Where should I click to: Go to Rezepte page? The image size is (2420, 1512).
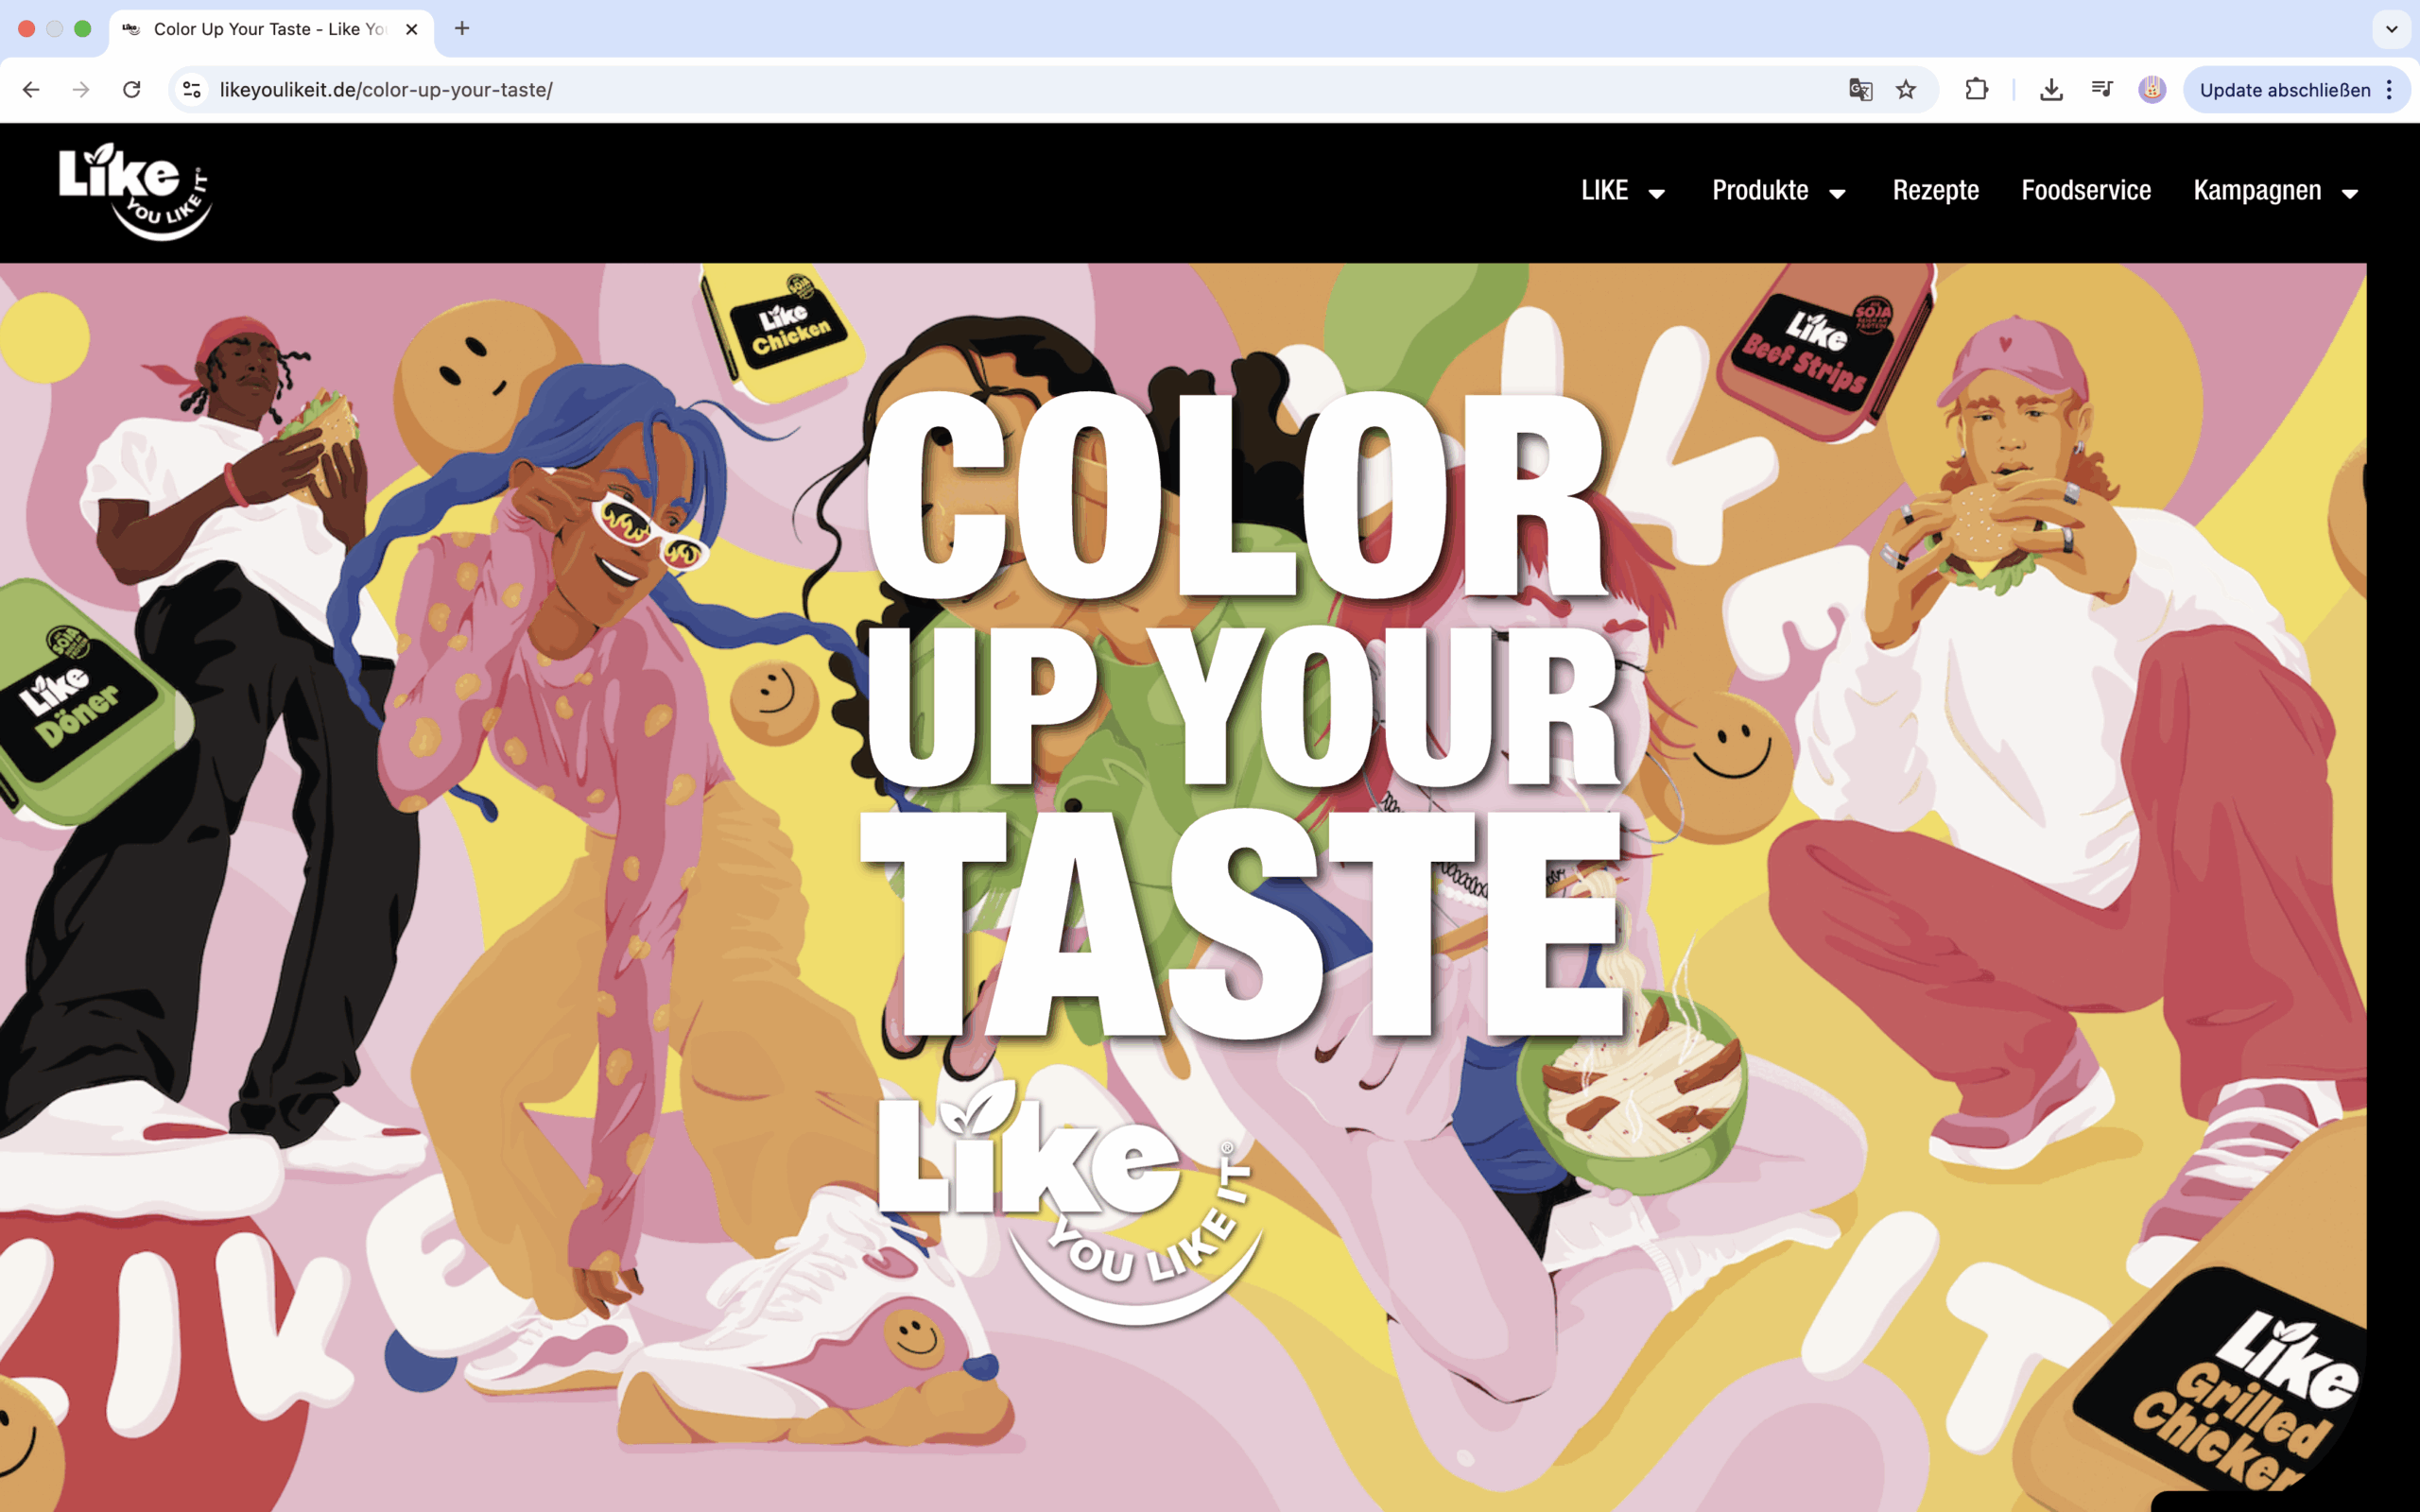pyautogui.click(x=1935, y=191)
